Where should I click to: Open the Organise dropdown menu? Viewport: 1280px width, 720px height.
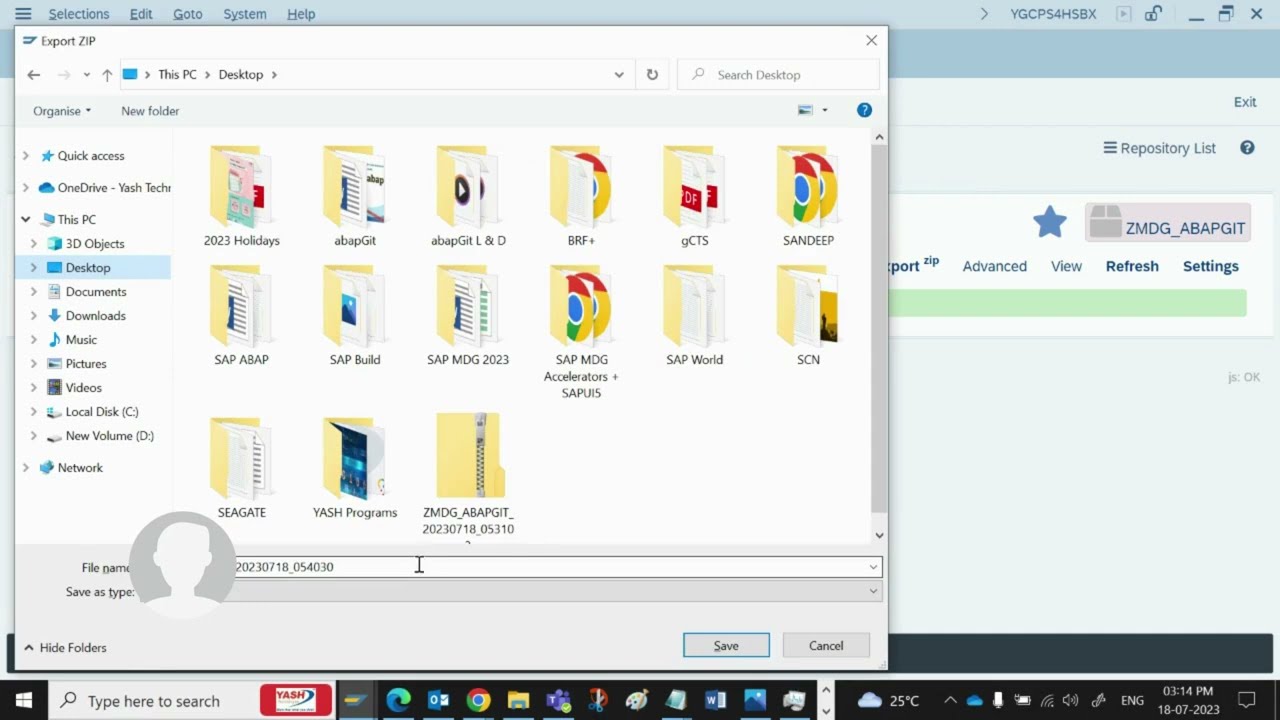(62, 111)
